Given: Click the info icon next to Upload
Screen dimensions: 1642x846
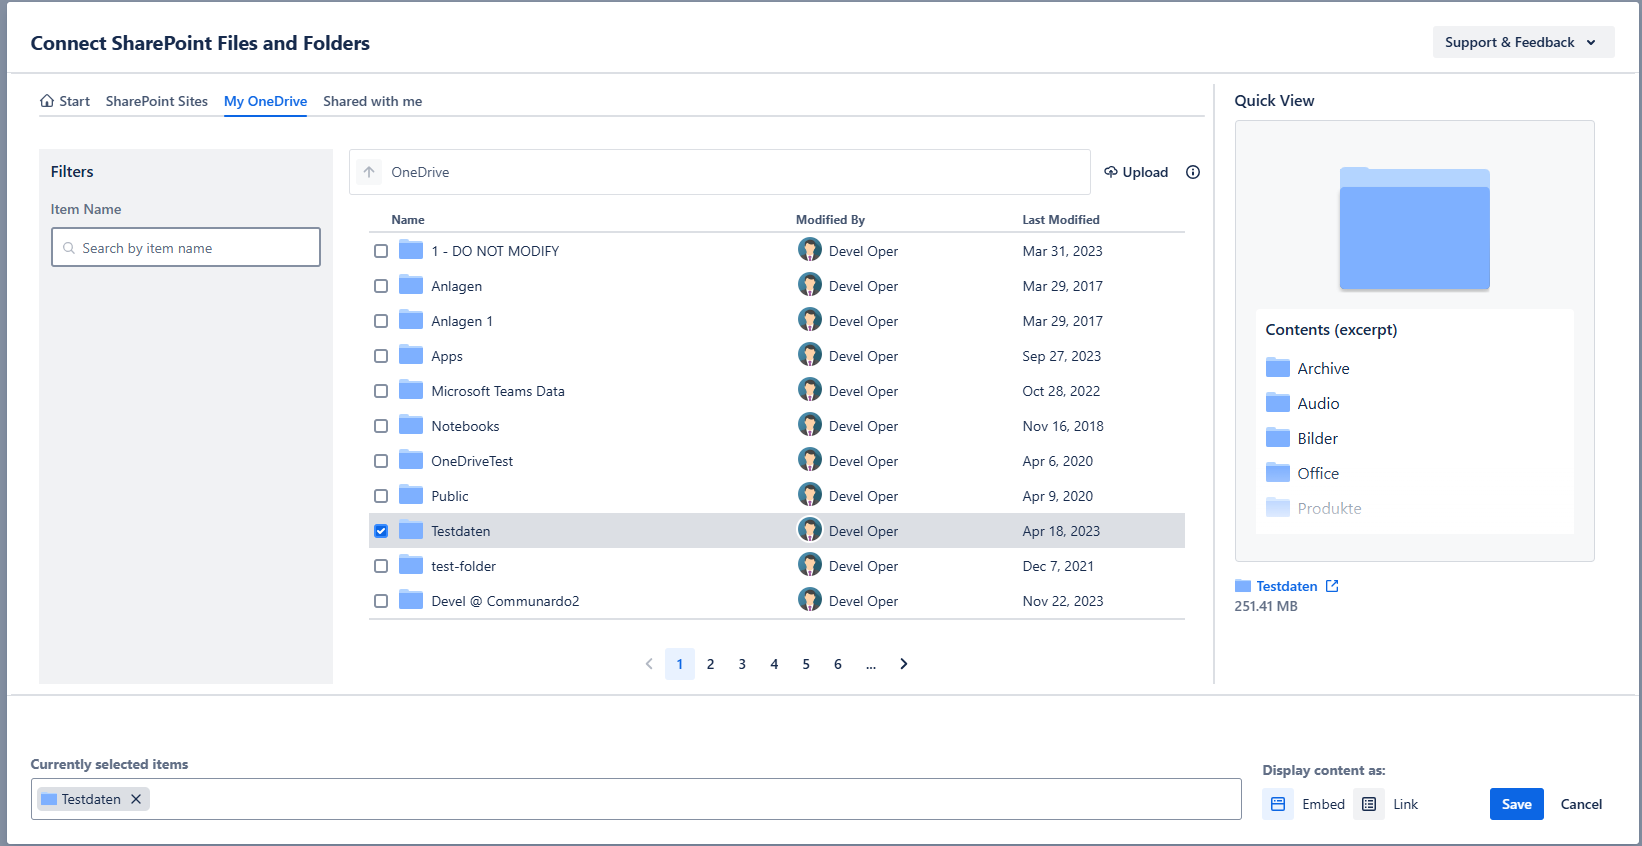Looking at the screenshot, I should [x=1192, y=172].
